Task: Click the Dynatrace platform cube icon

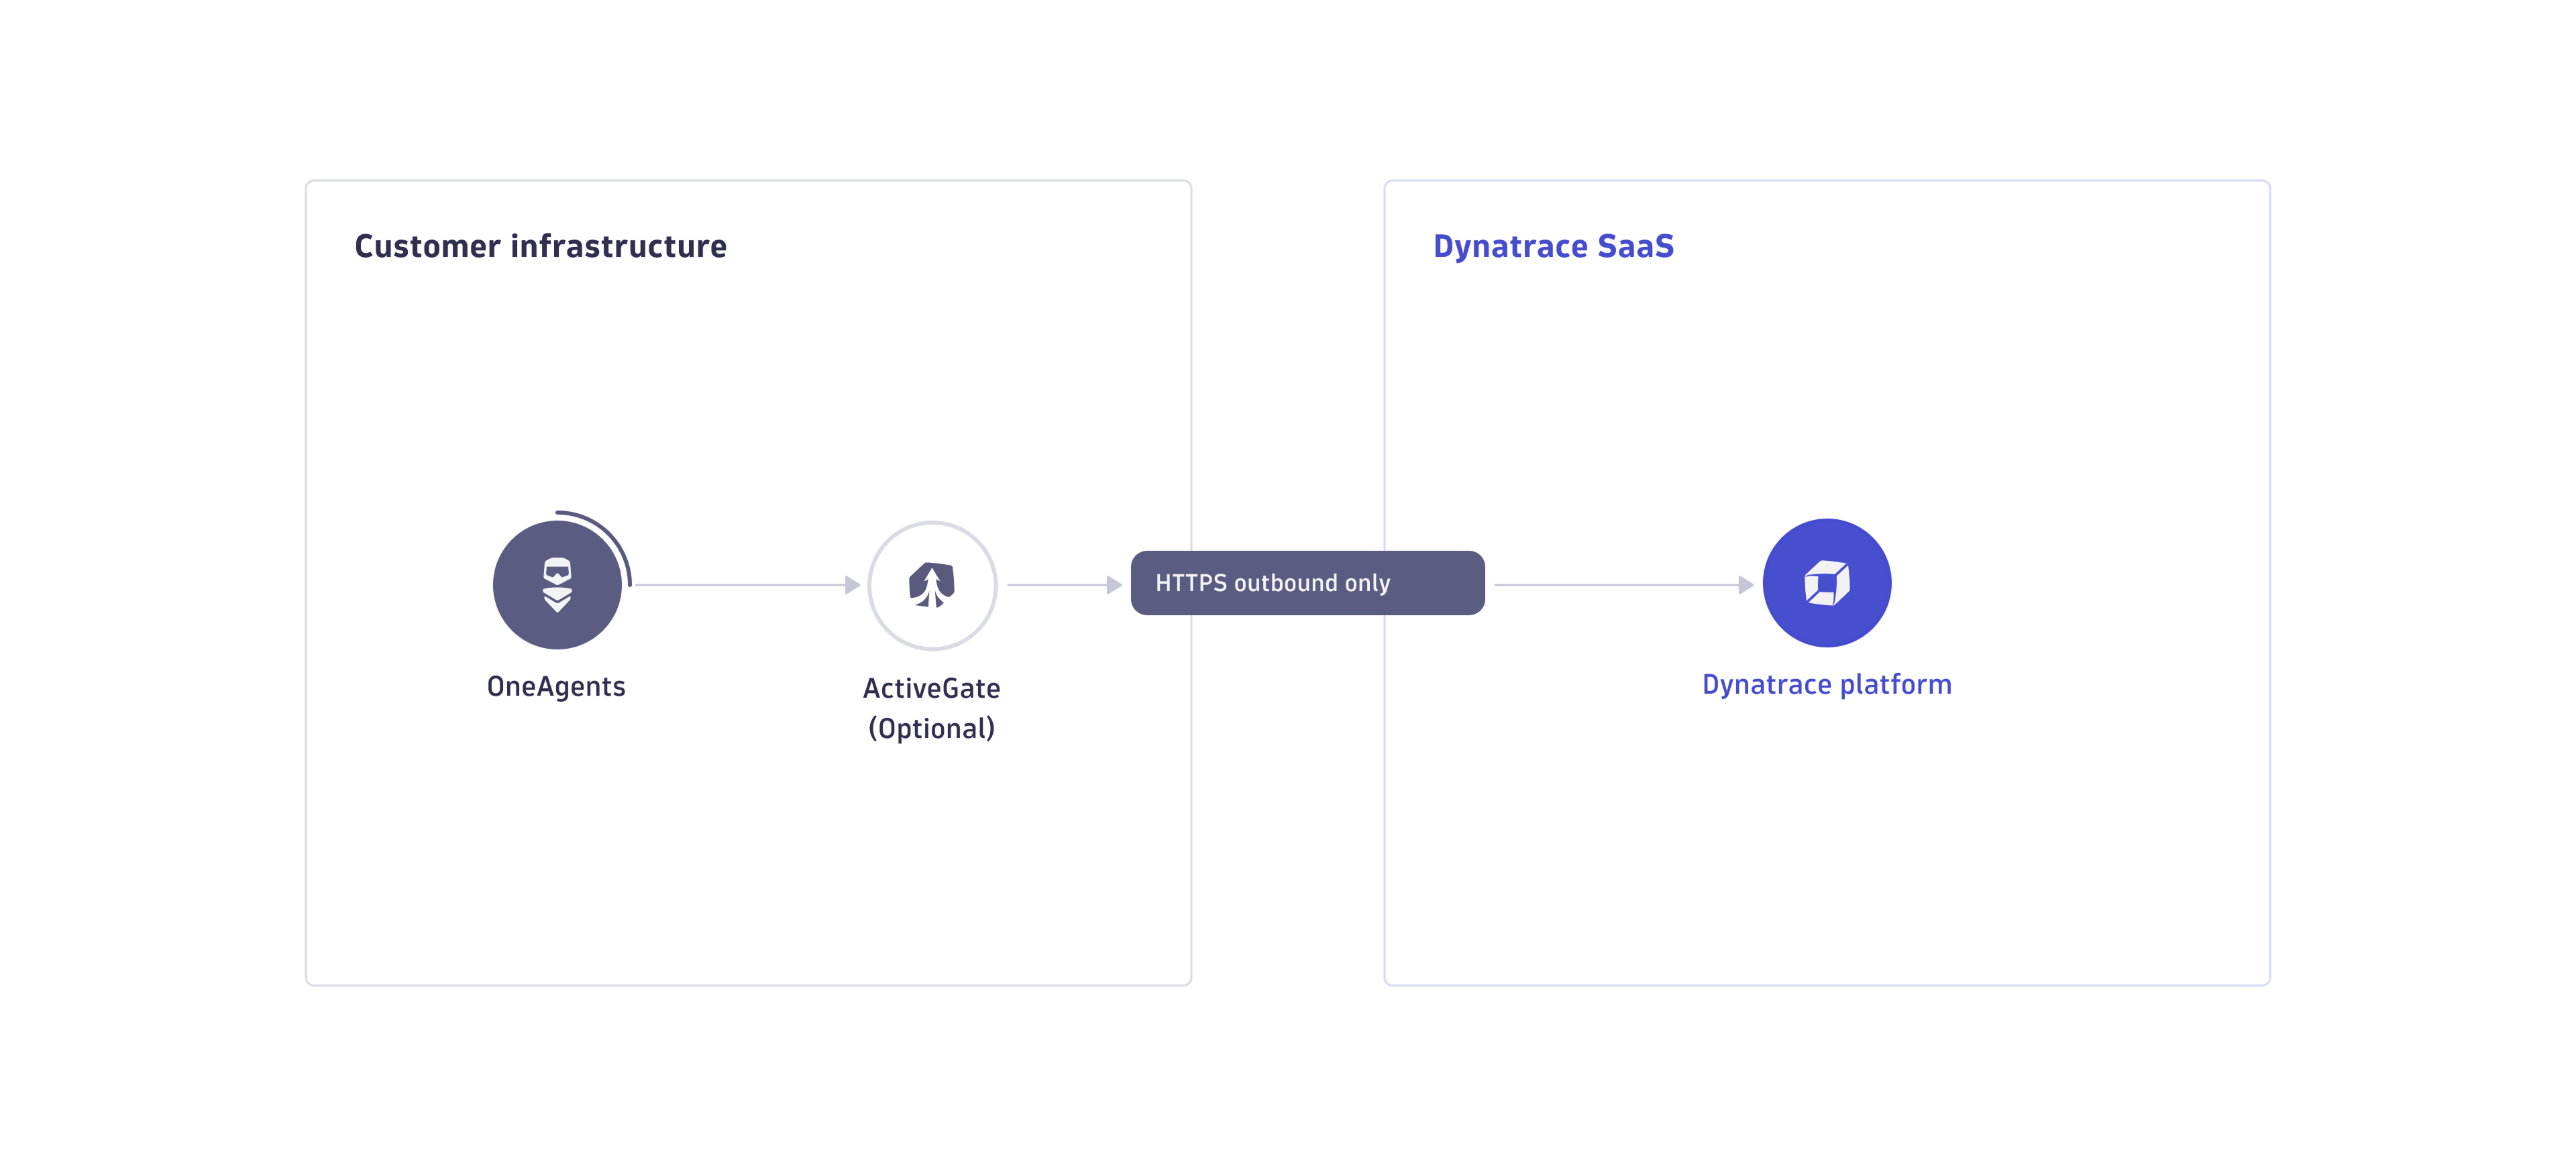Action: tap(1826, 583)
